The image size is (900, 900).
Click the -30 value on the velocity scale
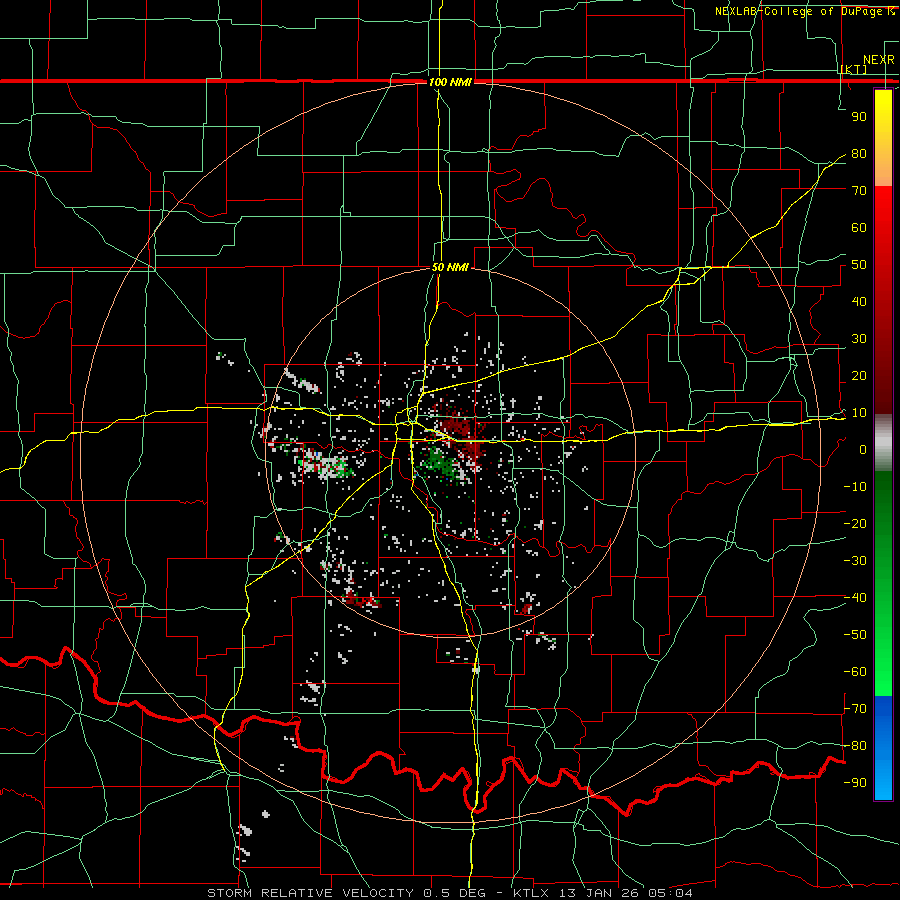(855, 561)
